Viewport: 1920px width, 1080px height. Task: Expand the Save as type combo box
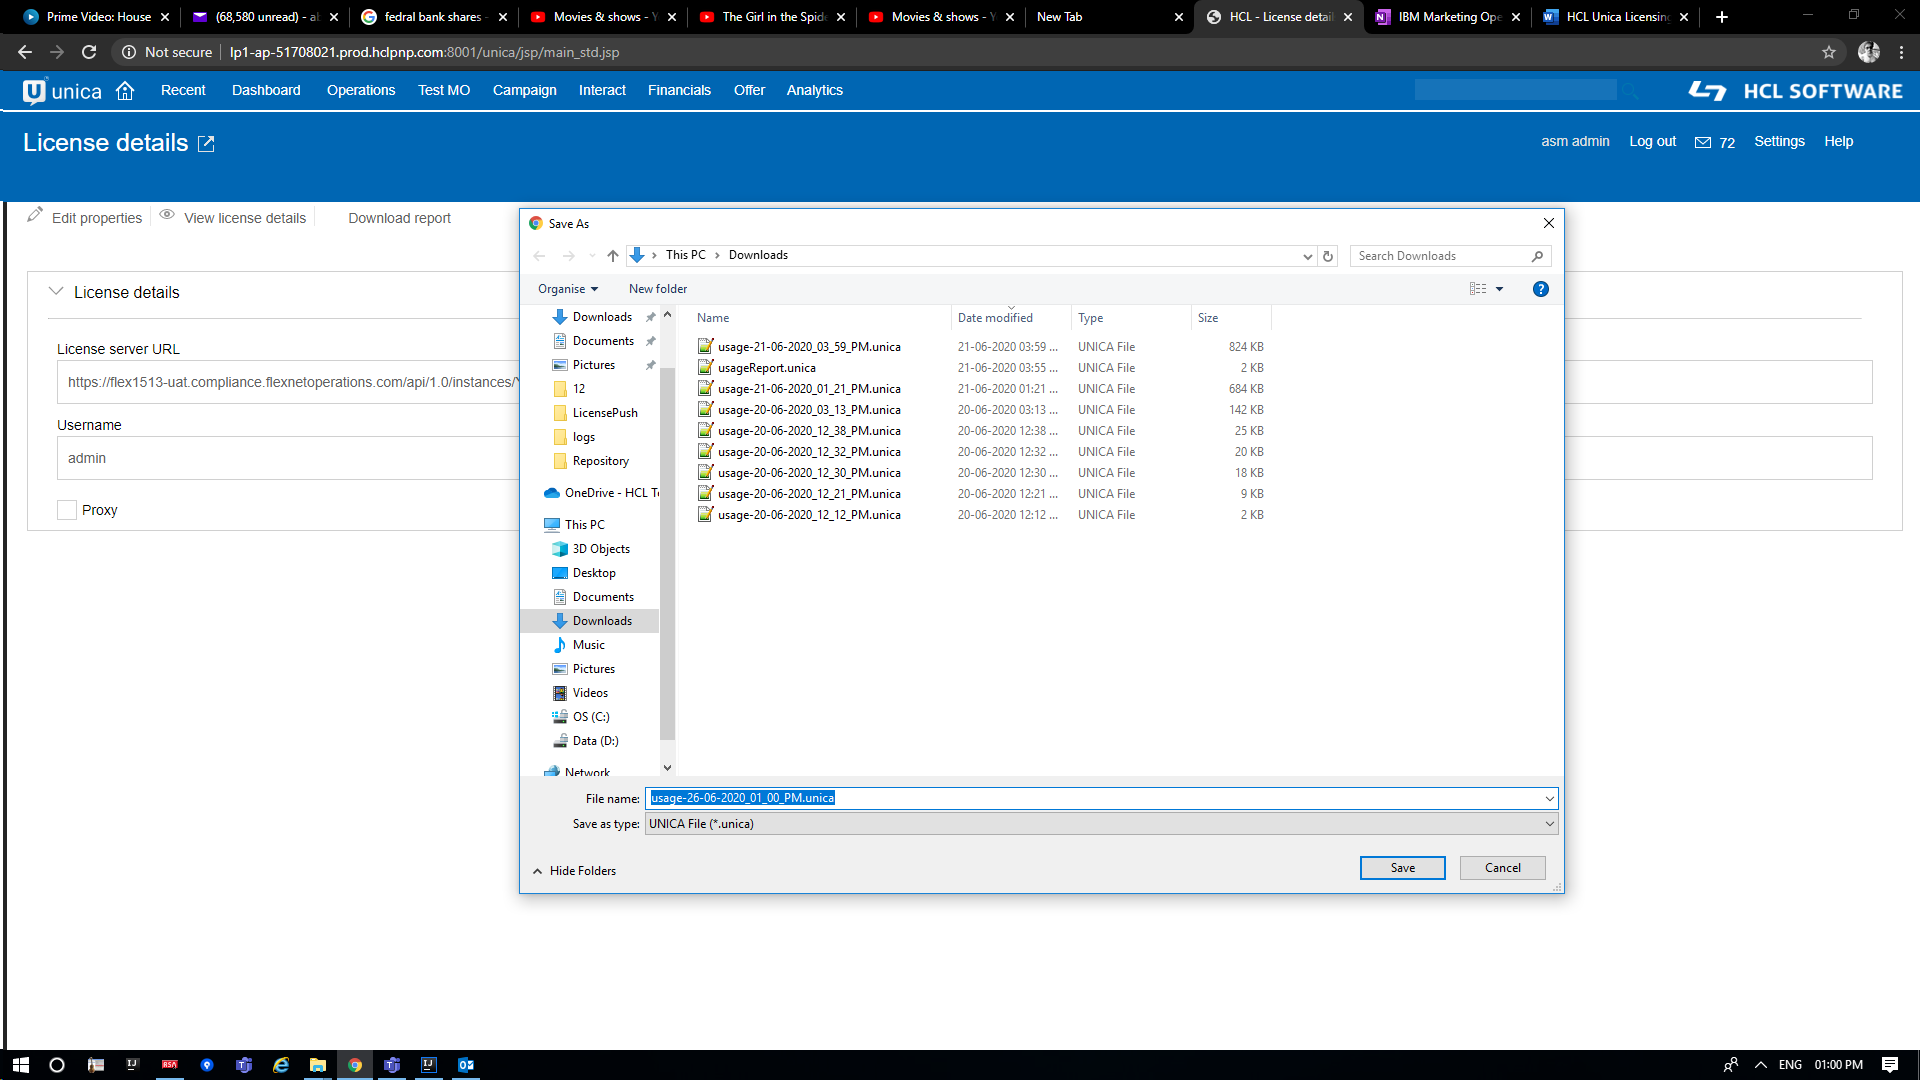pos(1549,824)
